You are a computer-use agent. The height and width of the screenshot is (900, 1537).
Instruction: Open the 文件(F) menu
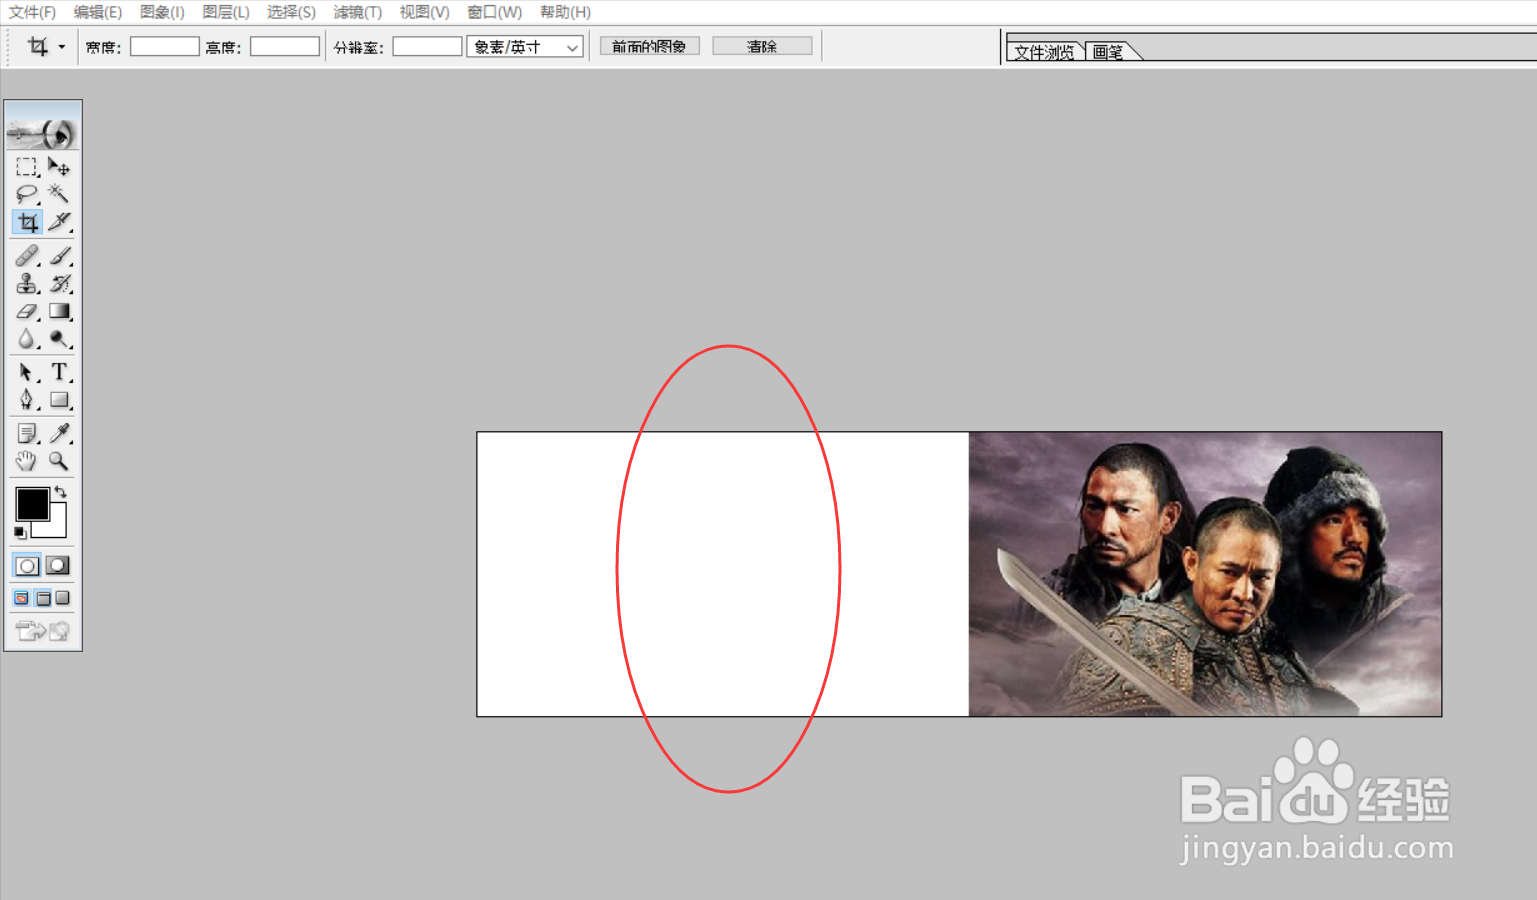coord(32,12)
